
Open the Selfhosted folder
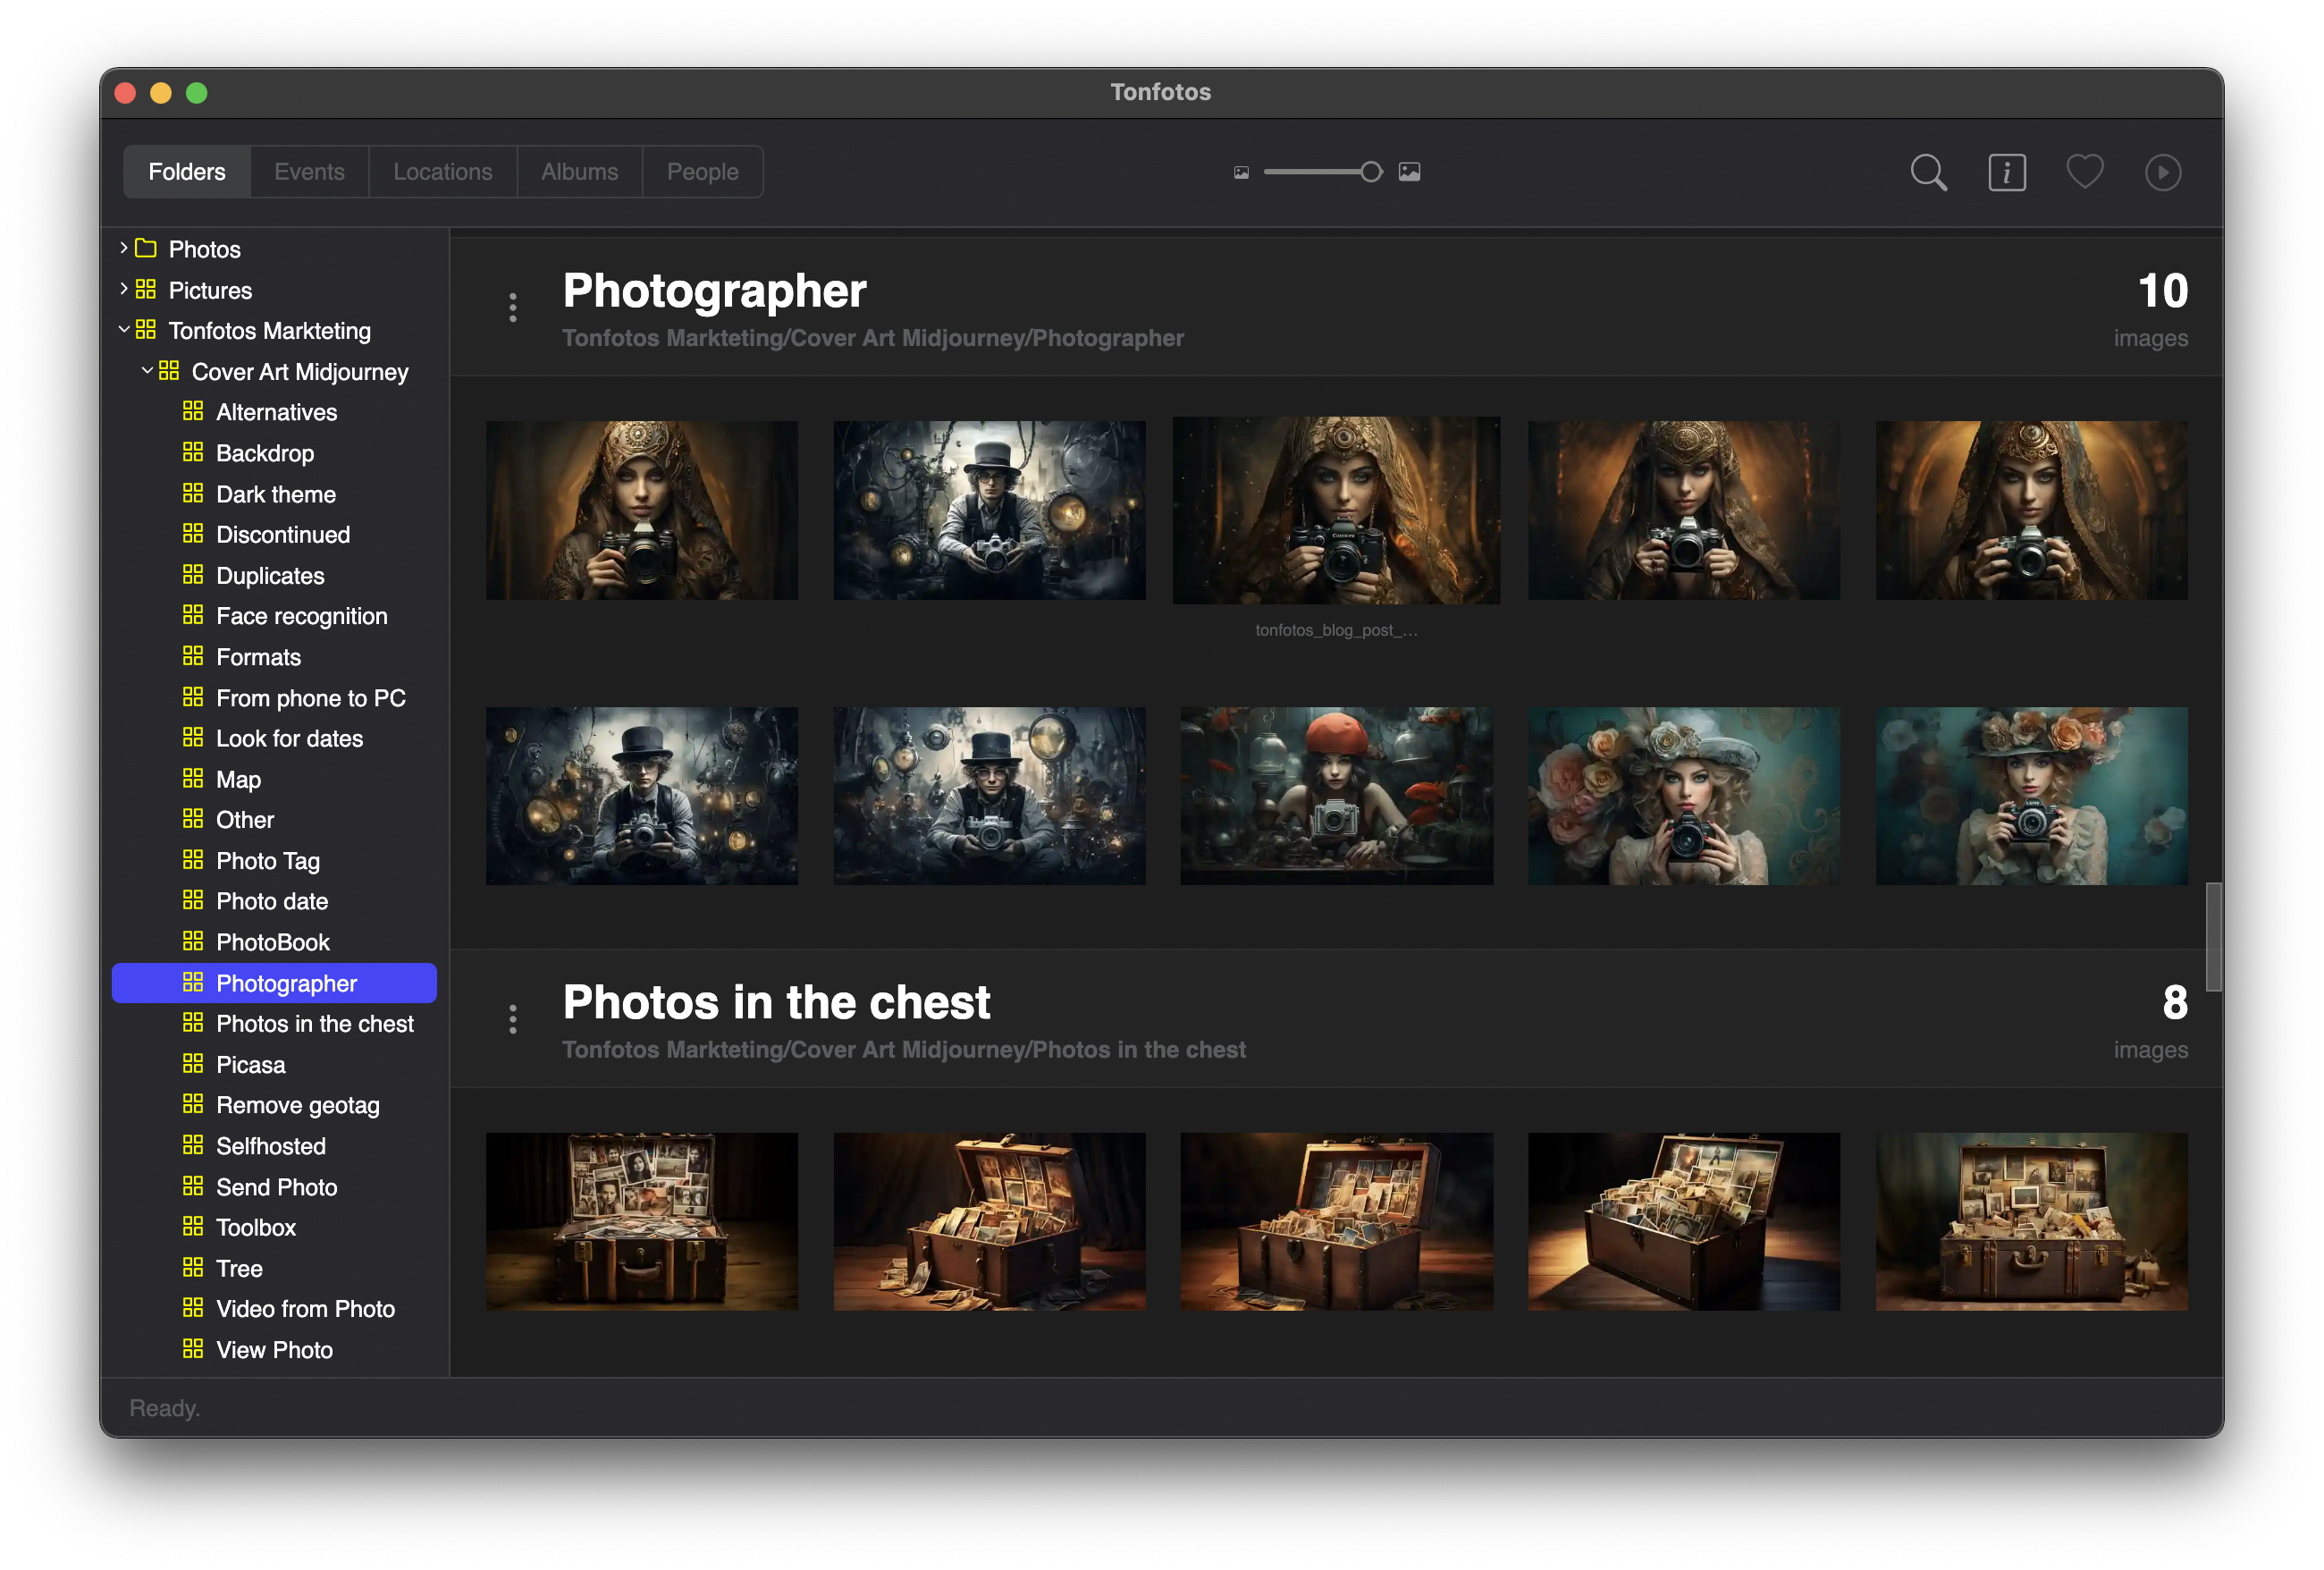[x=274, y=1146]
